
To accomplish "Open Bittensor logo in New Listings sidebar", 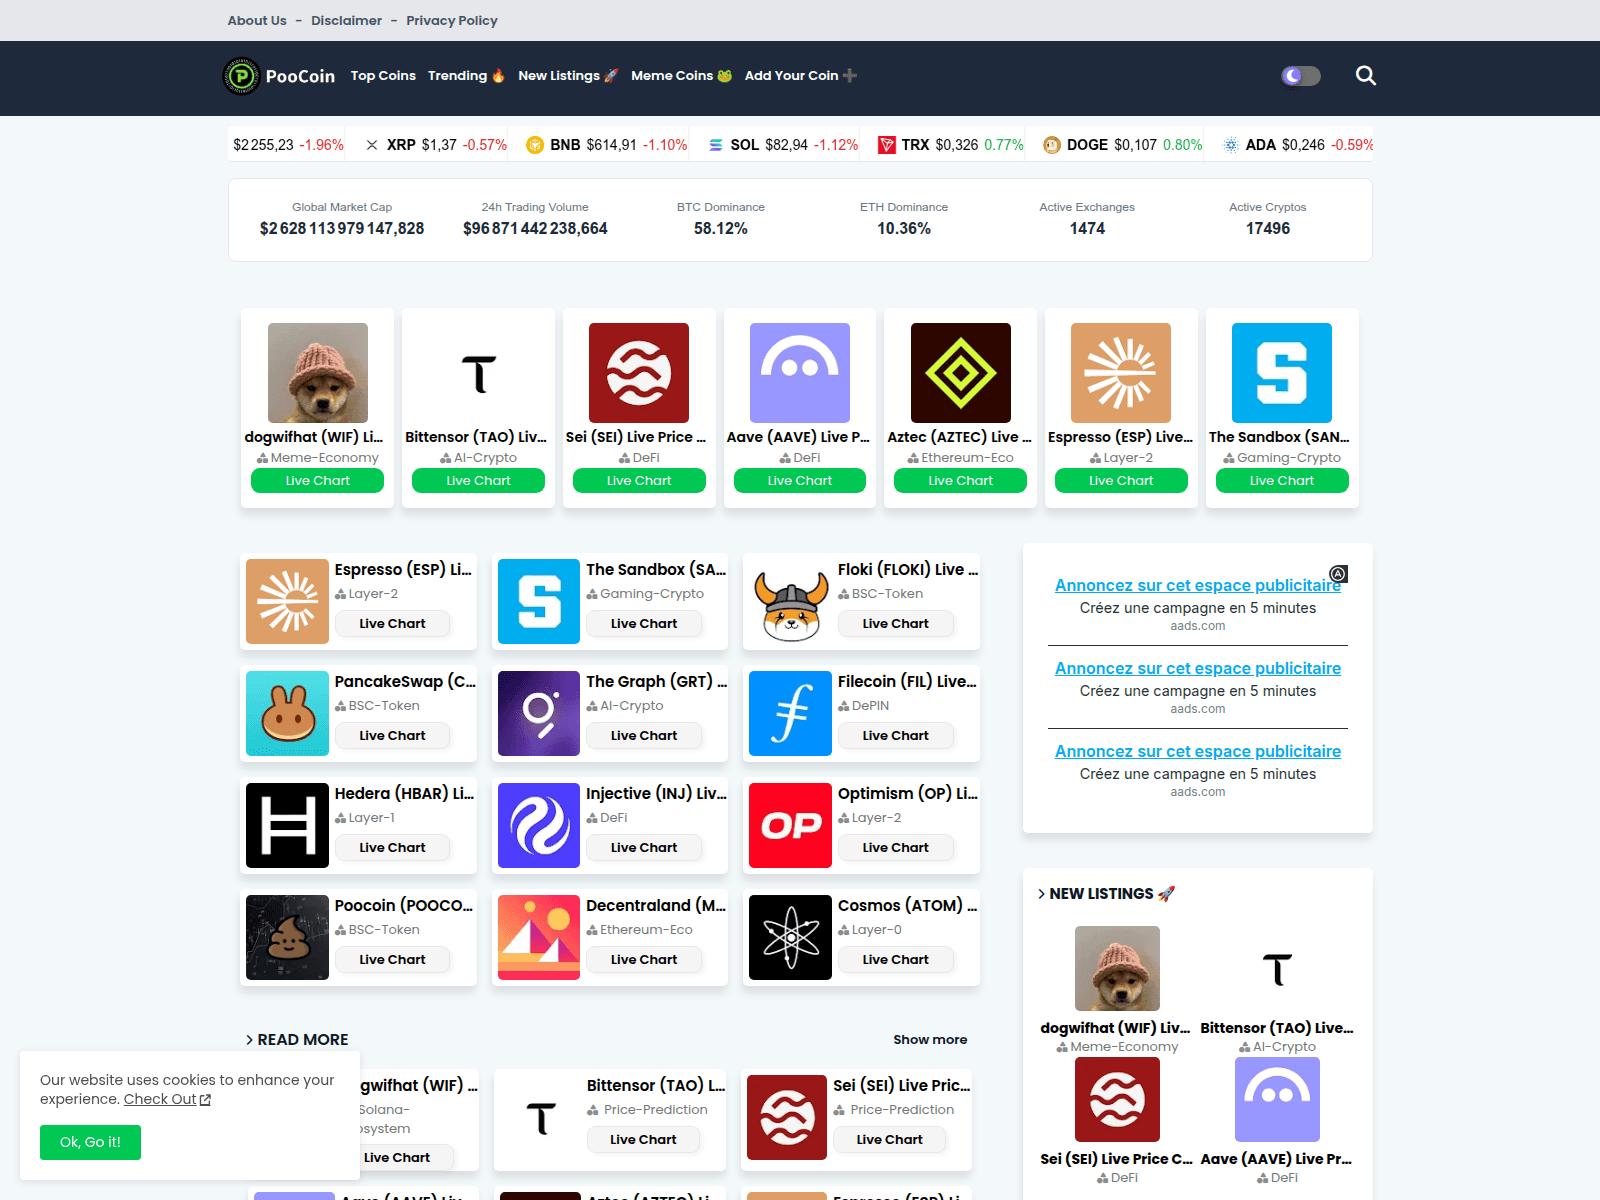I will click(x=1277, y=968).
